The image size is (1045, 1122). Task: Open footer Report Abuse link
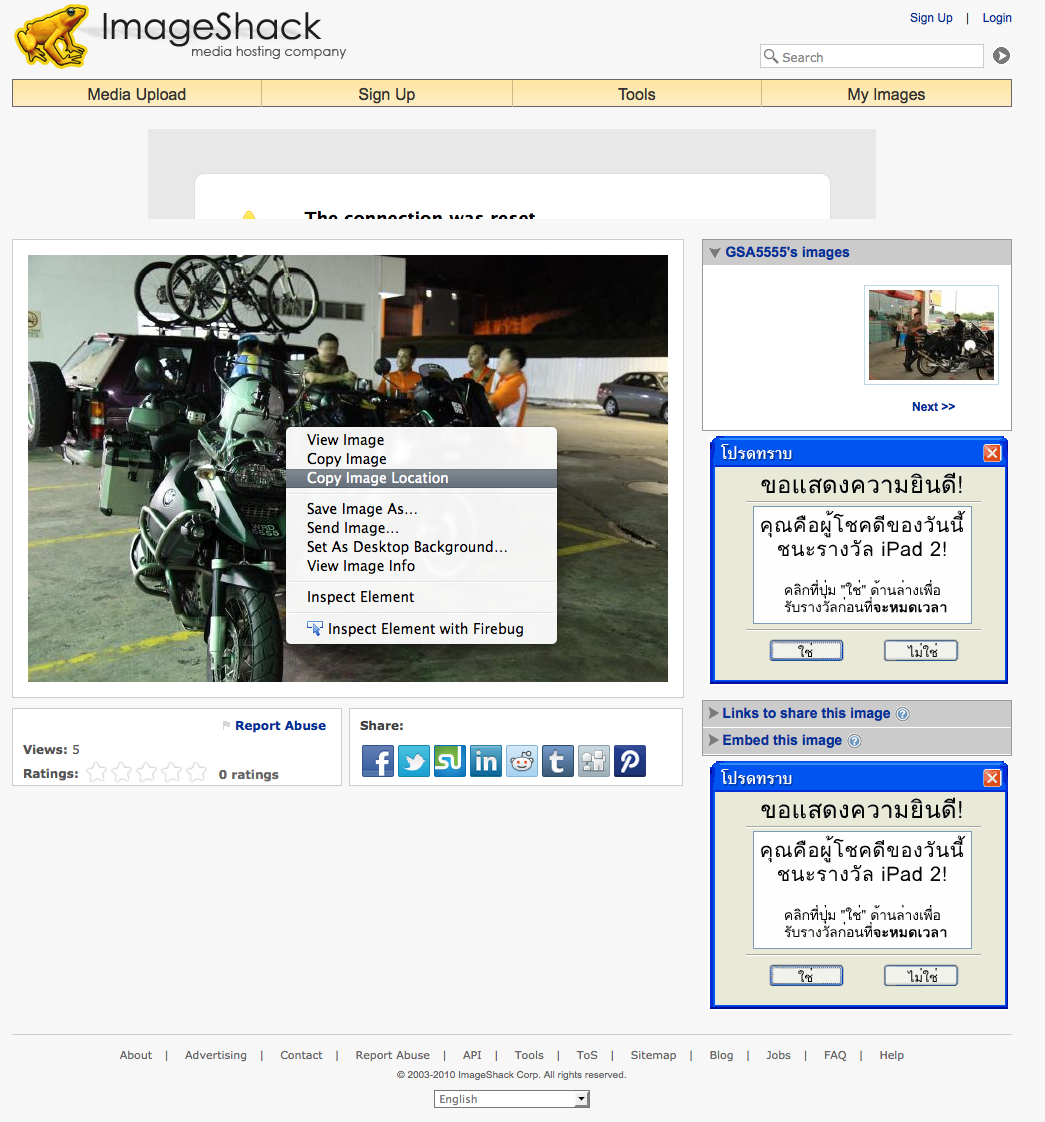pyautogui.click(x=392, y=1055)
